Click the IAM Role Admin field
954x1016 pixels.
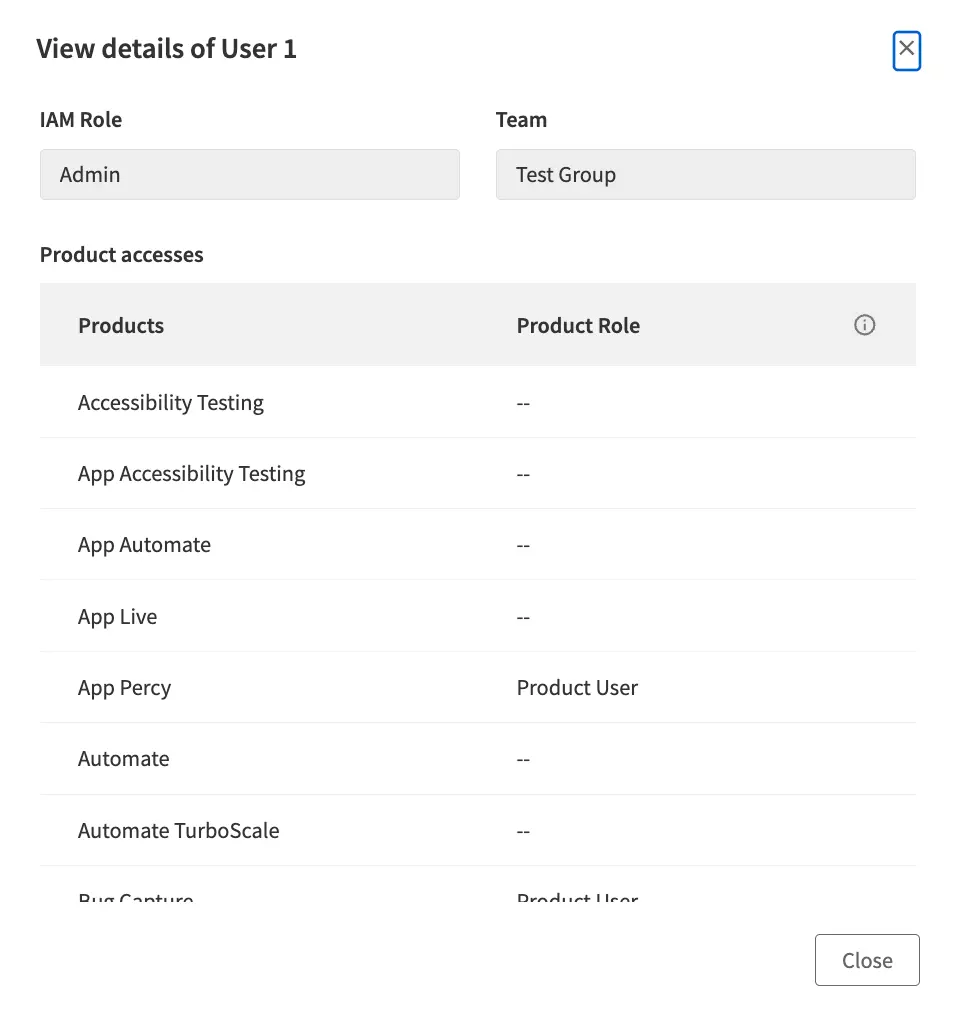coord(249,175)
